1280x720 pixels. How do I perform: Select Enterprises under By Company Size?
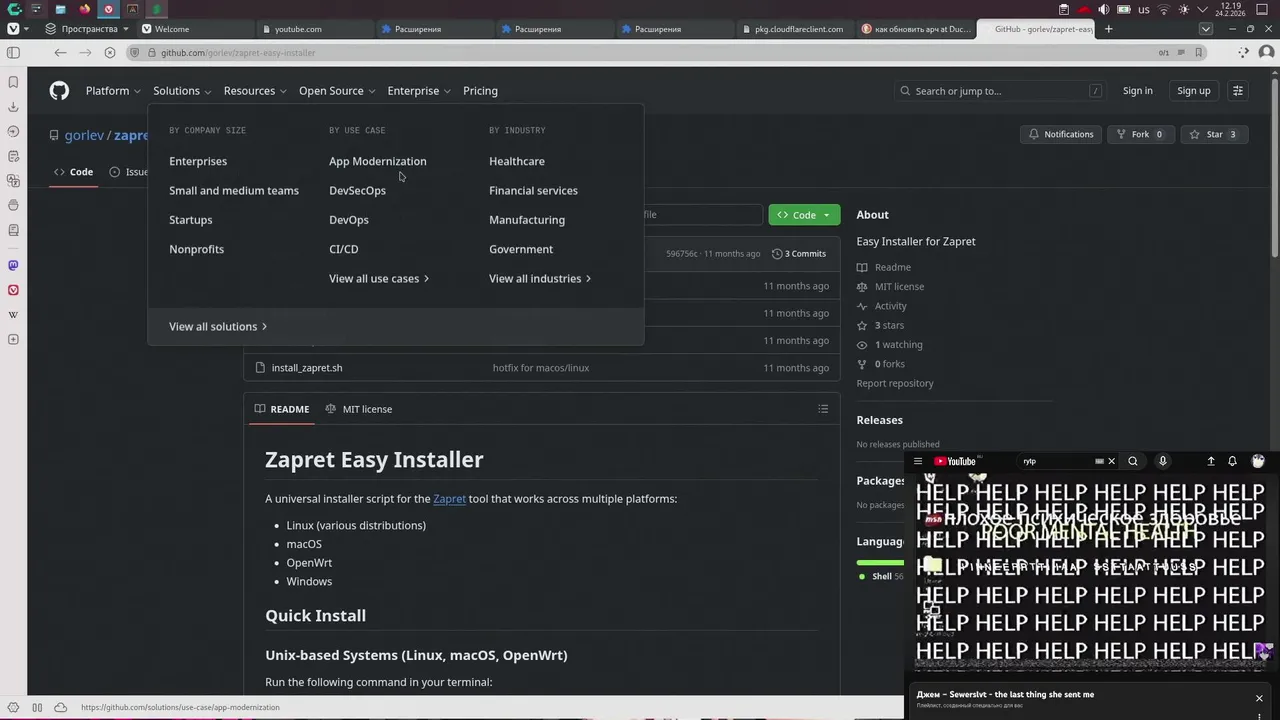(x=198, y=161)
